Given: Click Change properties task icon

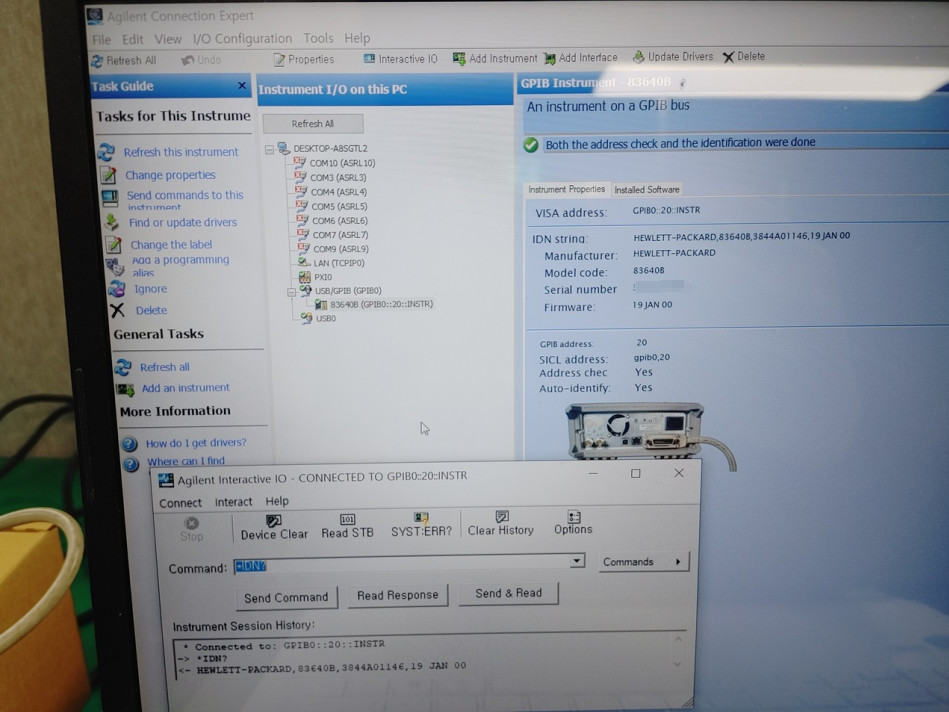Looking at the screenshot, I should (108, 175).
